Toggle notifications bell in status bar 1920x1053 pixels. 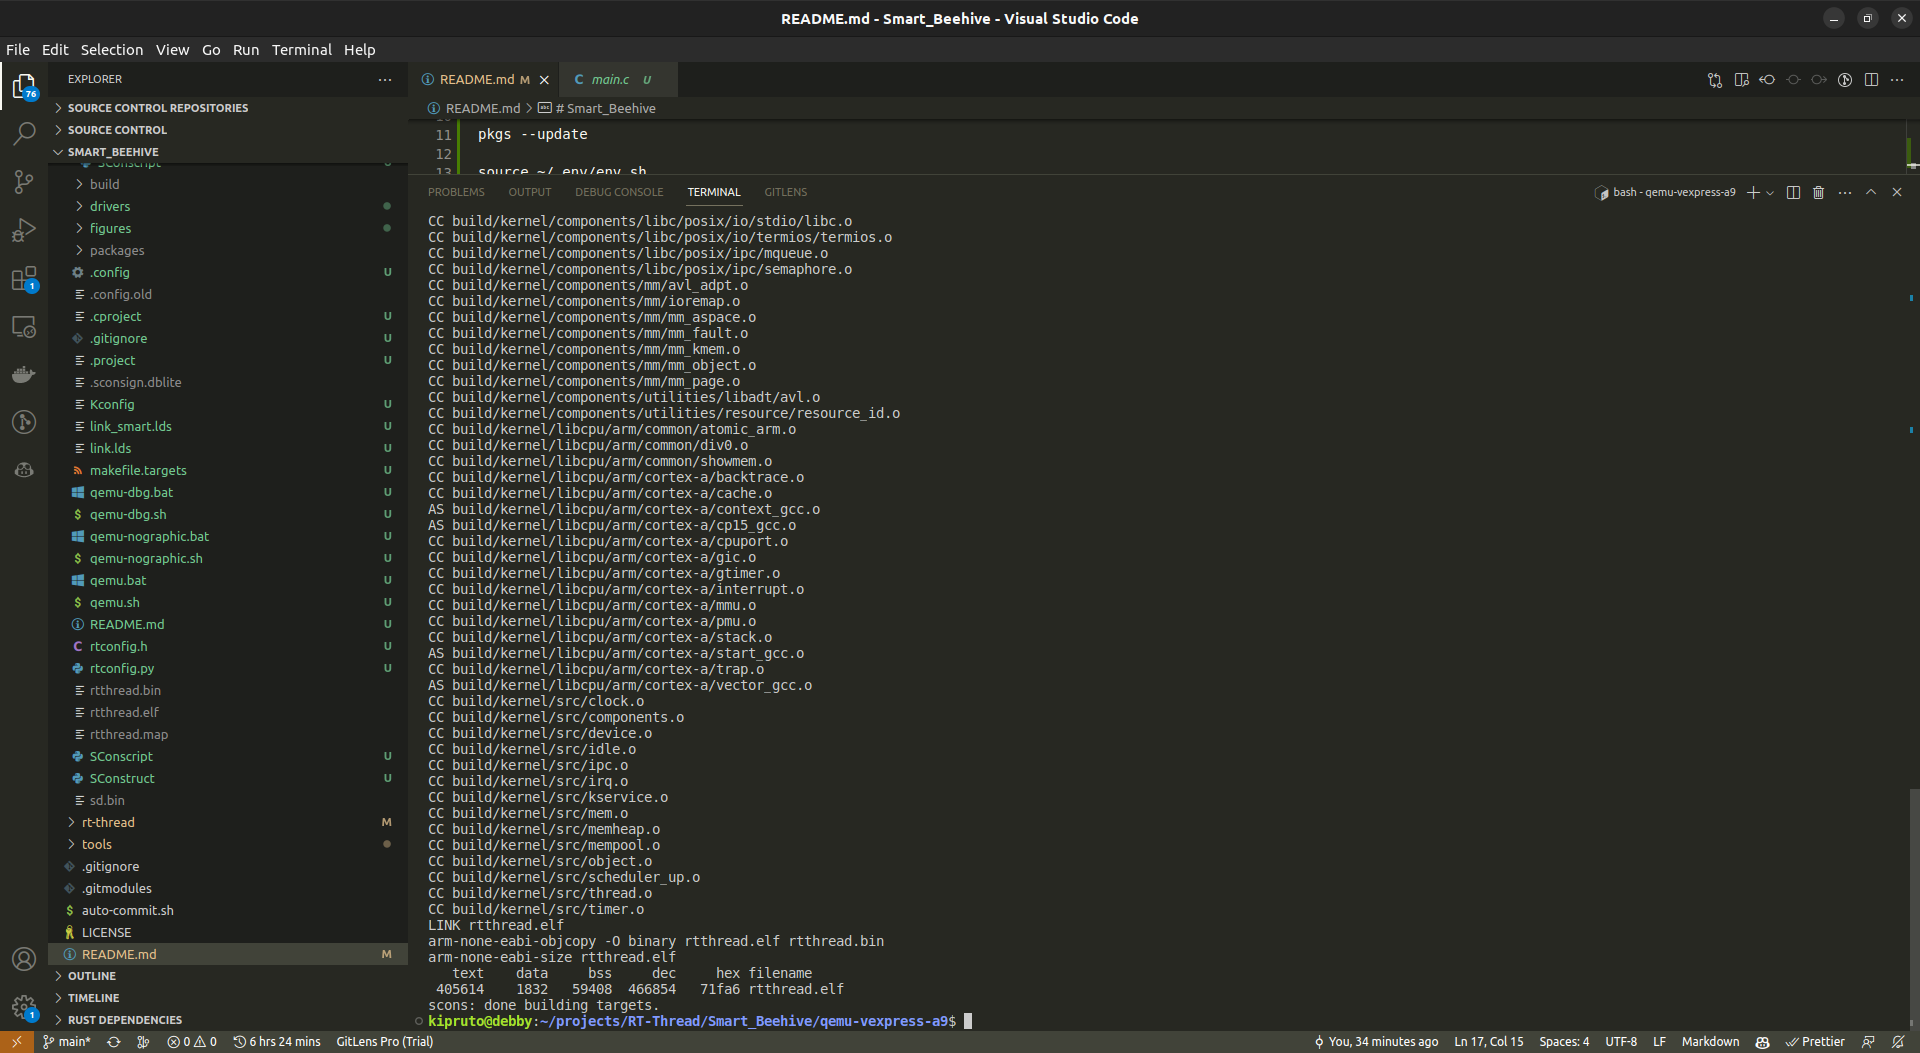[1897, 1041]
